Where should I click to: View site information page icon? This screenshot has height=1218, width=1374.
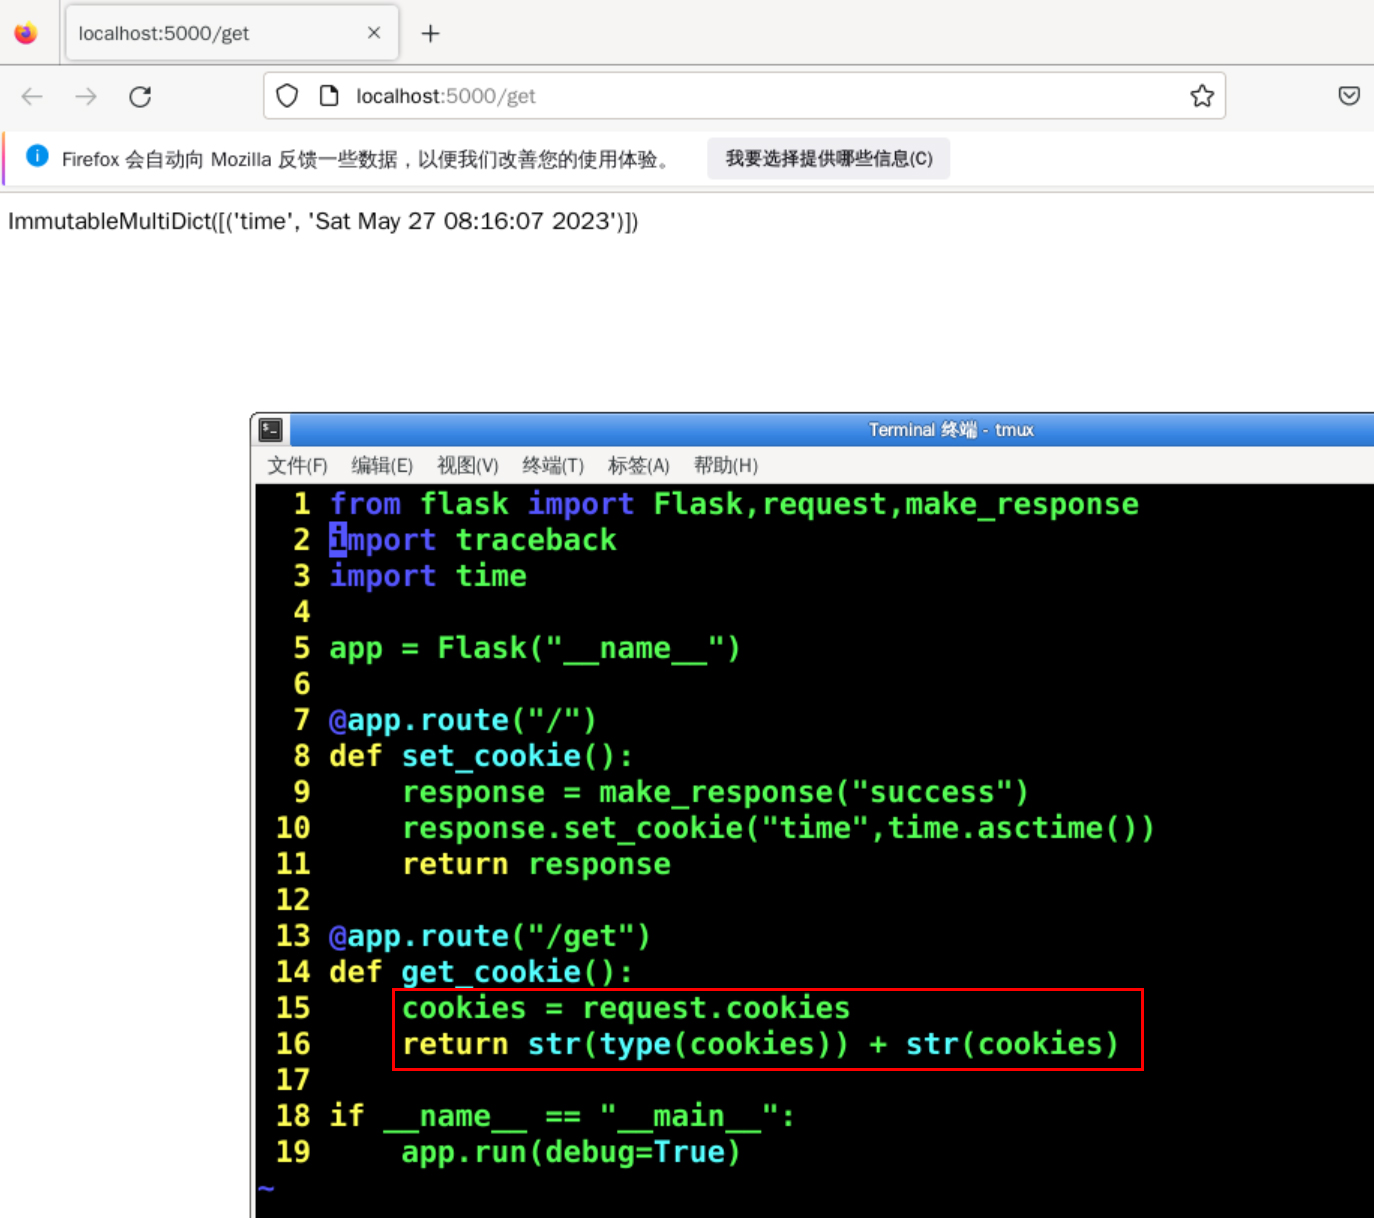(x=329, y=96)
